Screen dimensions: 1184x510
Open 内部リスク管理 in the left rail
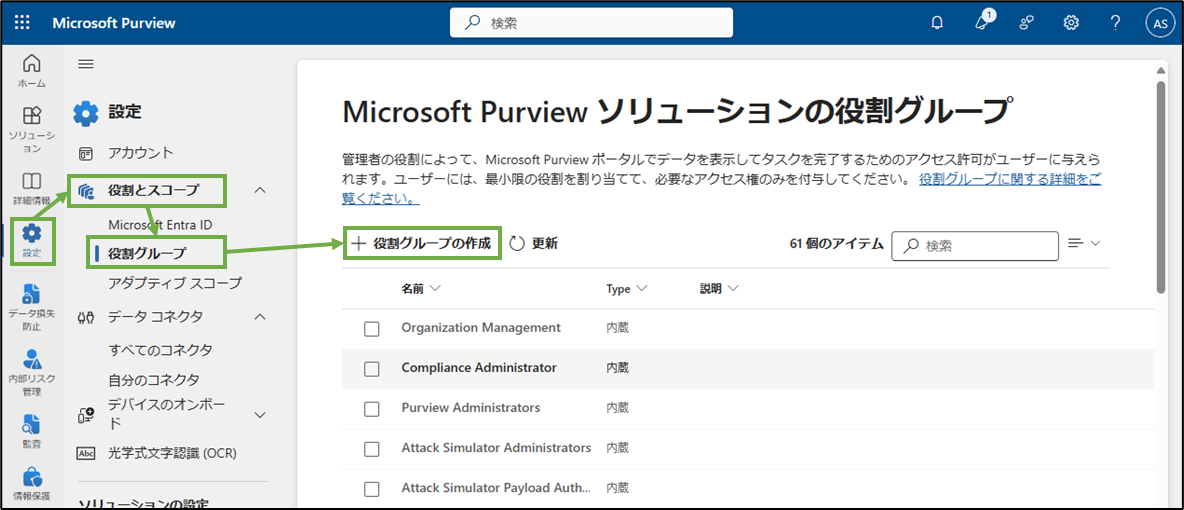pos(32,372)
